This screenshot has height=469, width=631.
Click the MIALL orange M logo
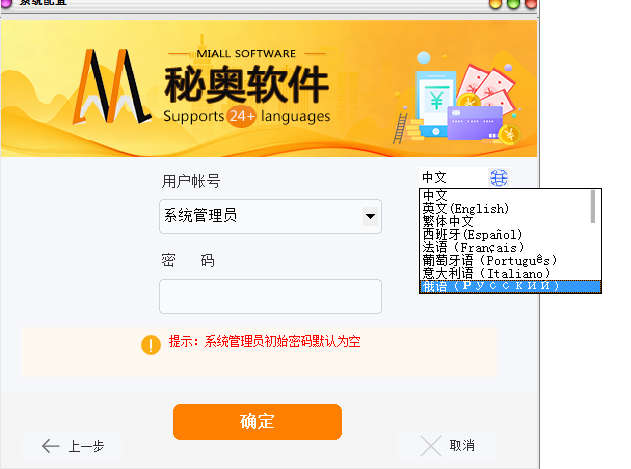point(111,86)
